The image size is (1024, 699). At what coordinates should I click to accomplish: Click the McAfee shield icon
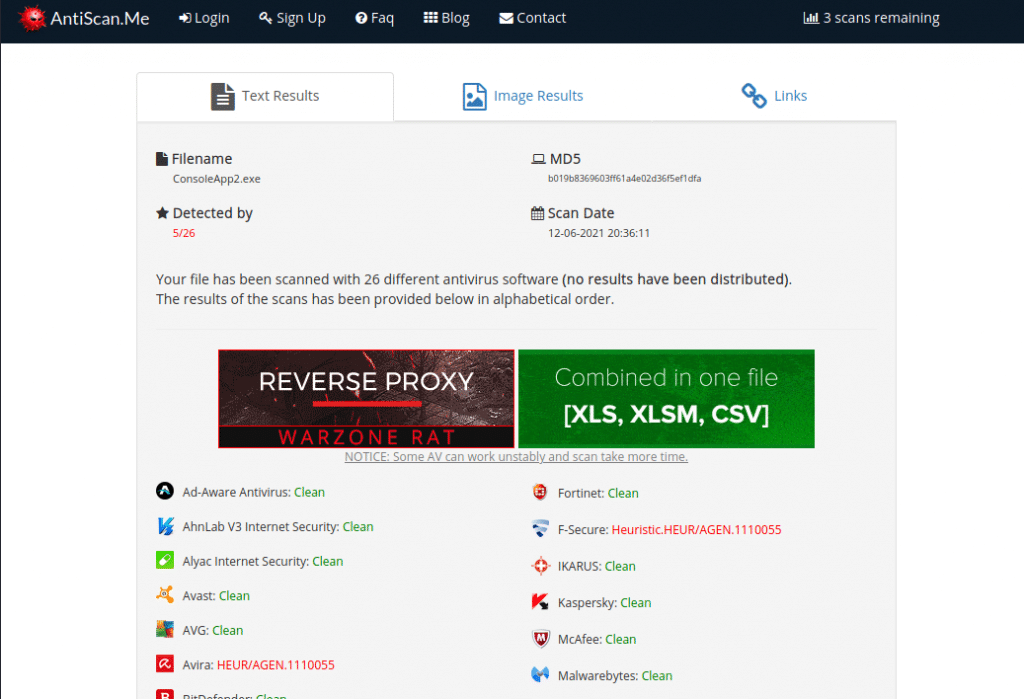pyautogui.click(x=541, y=638)
